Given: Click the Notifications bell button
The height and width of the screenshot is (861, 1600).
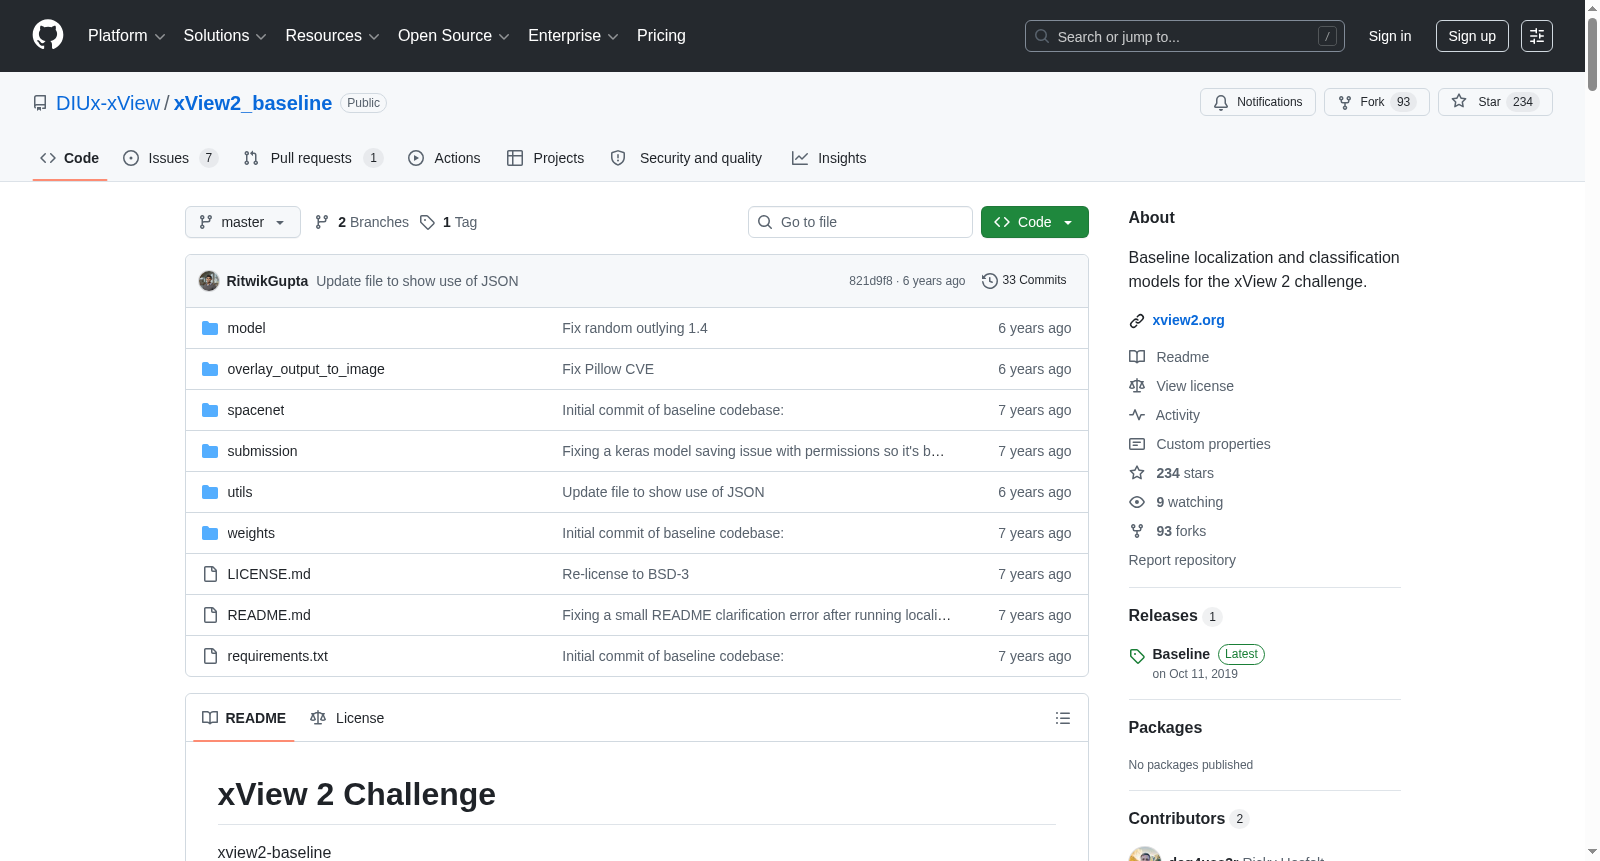Looking at the screenshot, I should (1258, 102).
